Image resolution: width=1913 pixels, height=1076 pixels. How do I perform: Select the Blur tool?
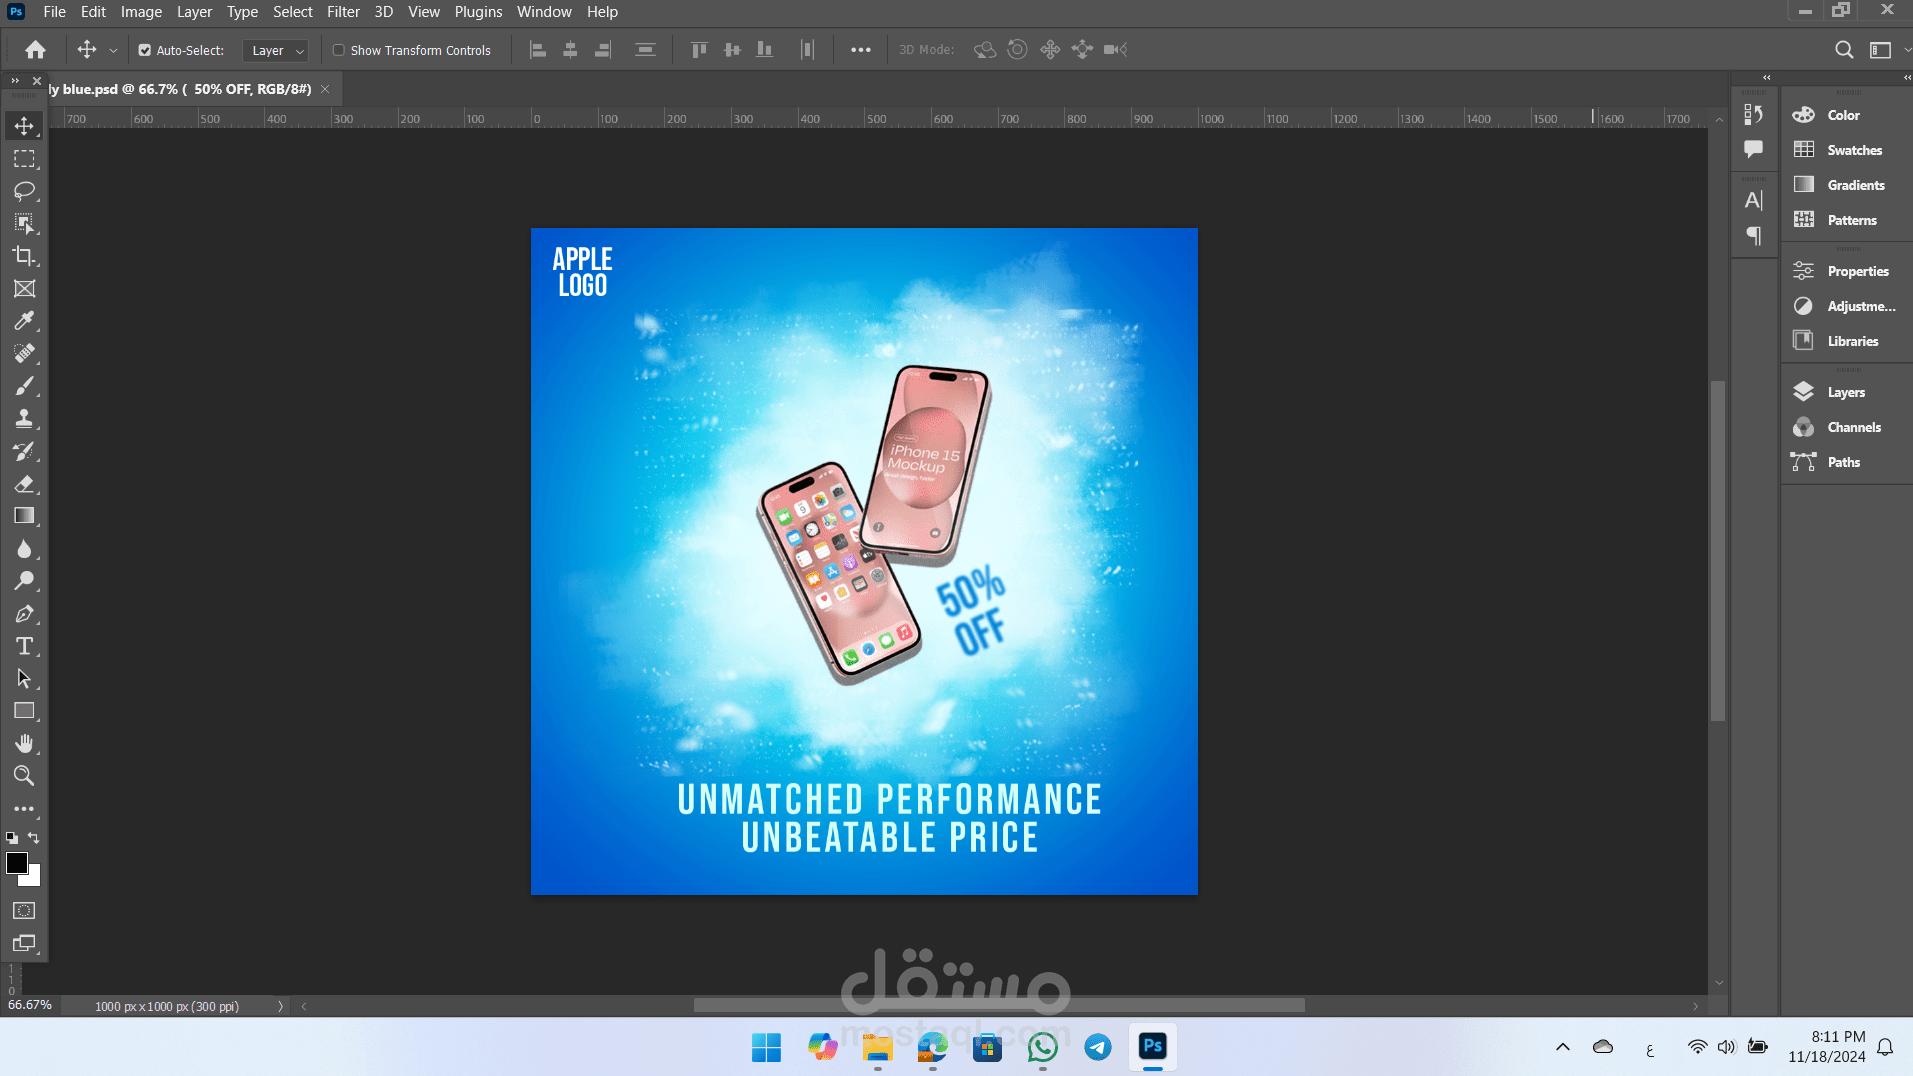click(x=24, y=549)
